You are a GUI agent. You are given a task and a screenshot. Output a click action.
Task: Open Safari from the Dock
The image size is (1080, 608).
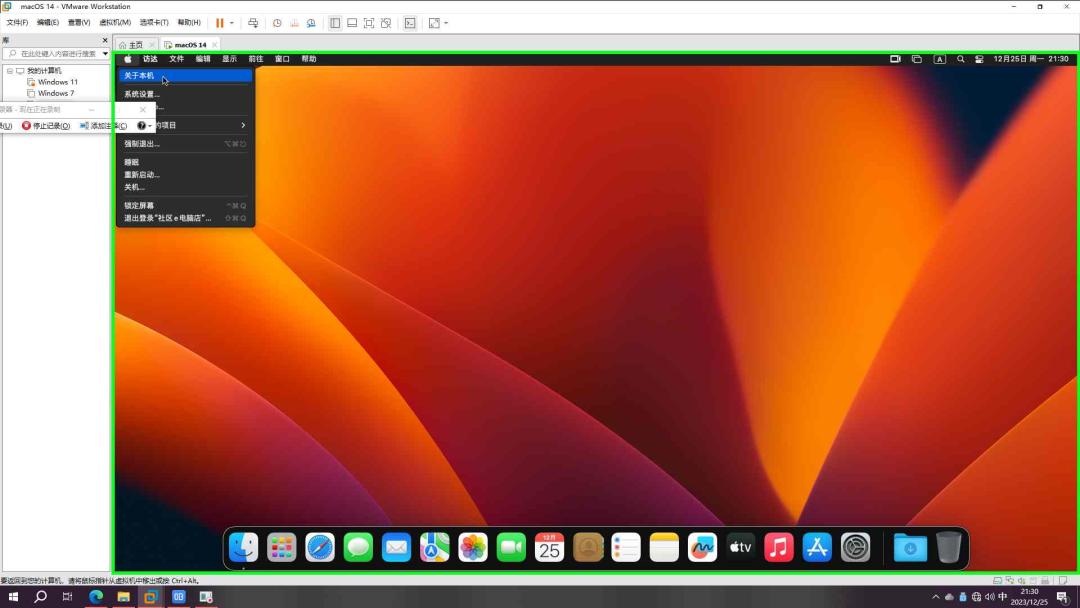(320, 547)
